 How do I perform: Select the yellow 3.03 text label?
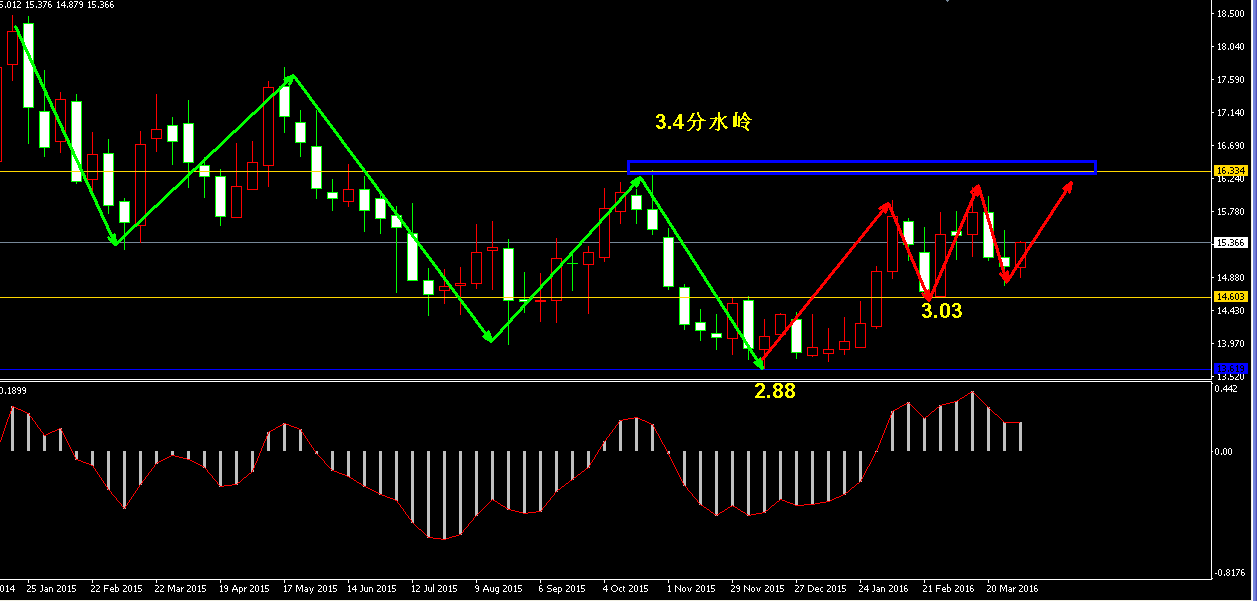point(941,311)
